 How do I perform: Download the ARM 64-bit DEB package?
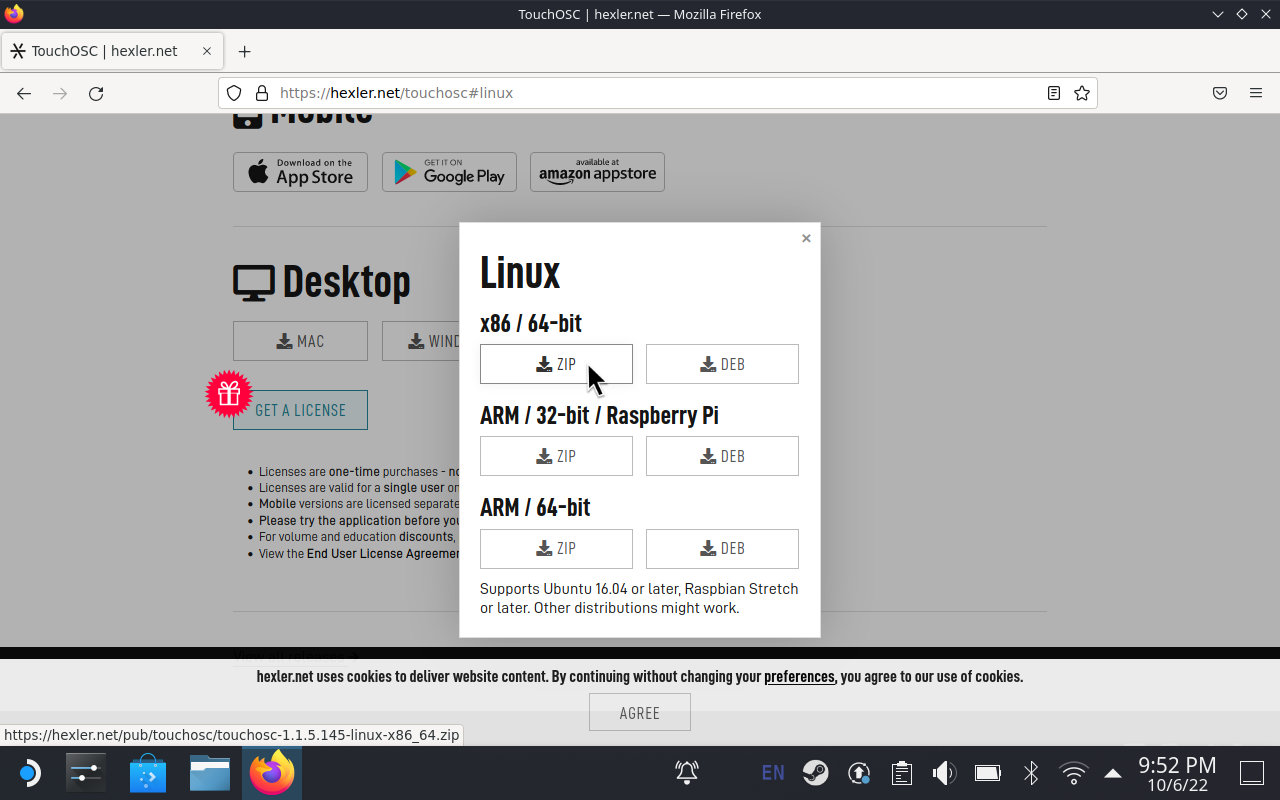click(722, 548)
